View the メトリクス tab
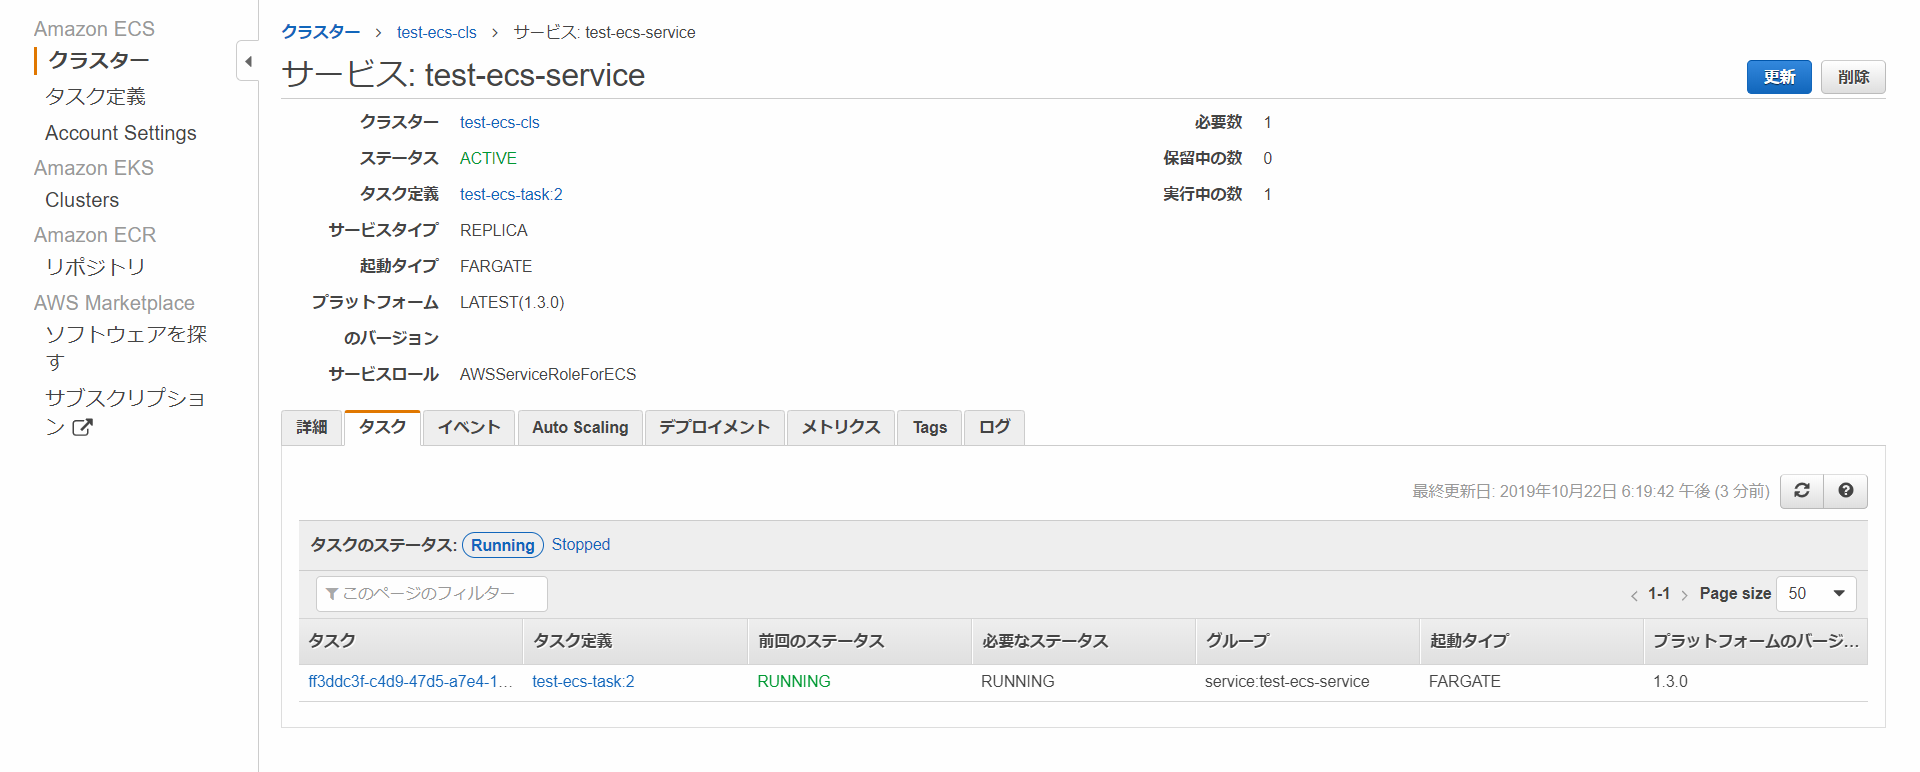 click(841, 428)
